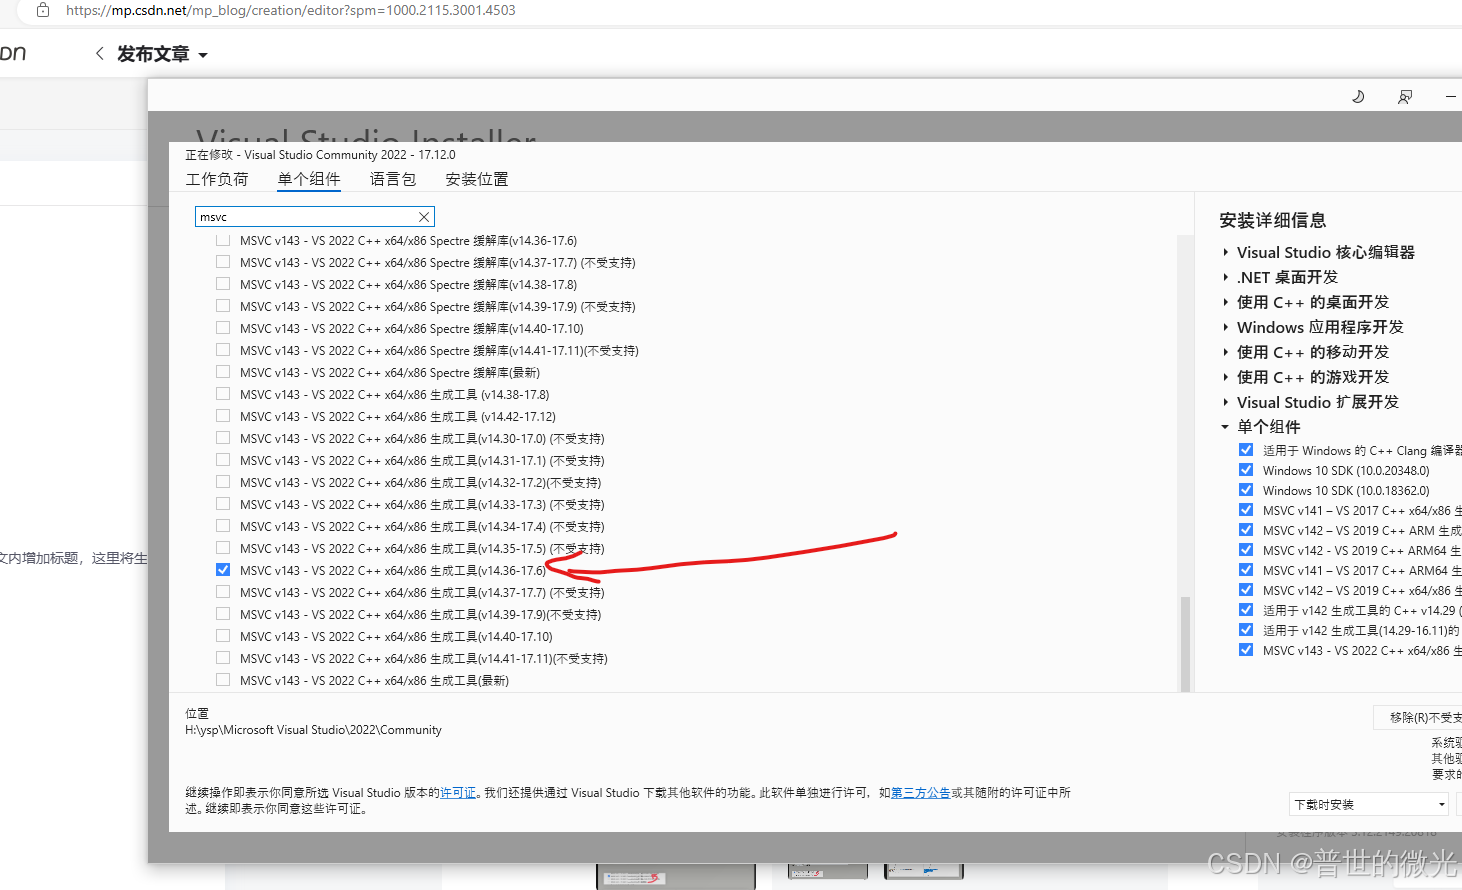Open the 许可证 link
Image resolution: width=1462 pixels, height=890 pixels.
458,793
